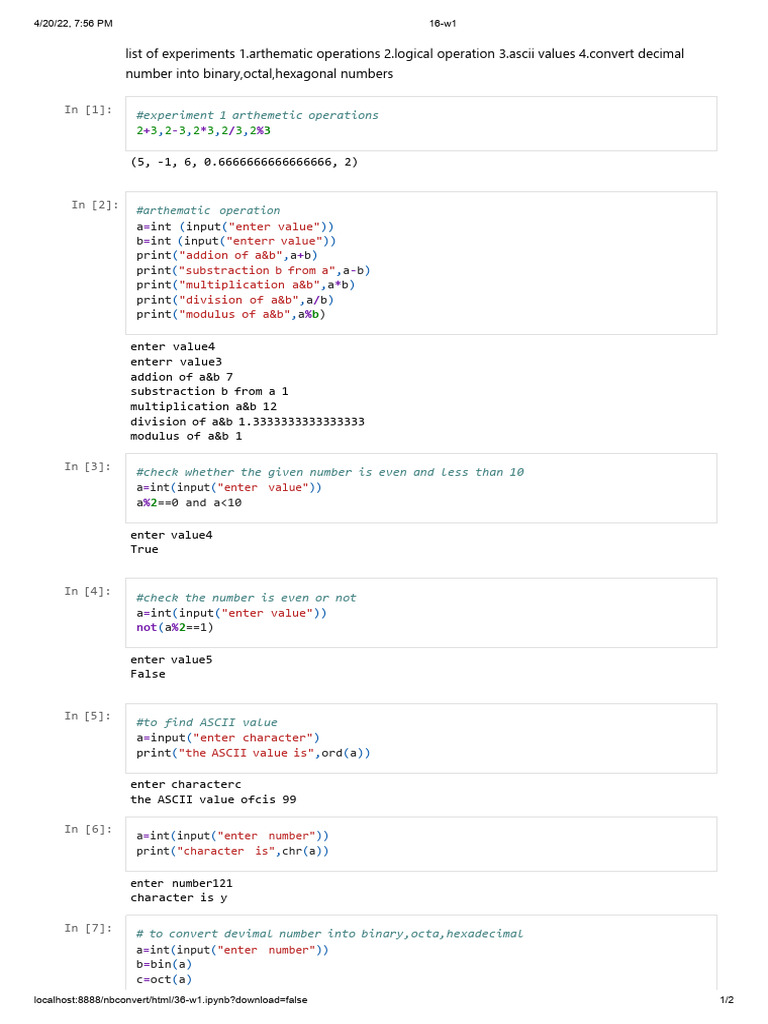Click the 'In [6]:' prompt label

click(x=88, y=829)
